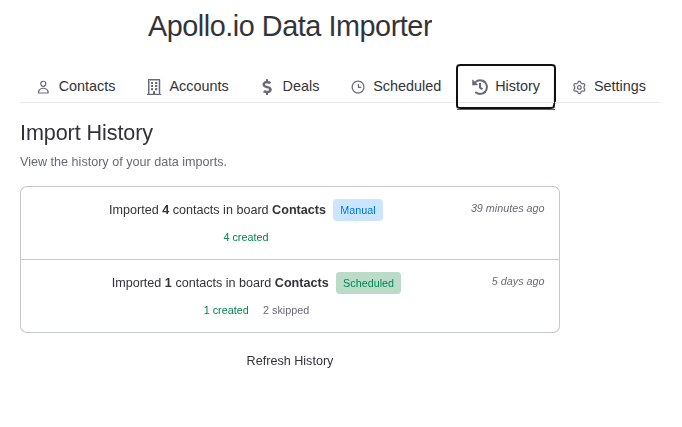Select the History tab
The image size is (682, 427).
(x=506, y=87)
